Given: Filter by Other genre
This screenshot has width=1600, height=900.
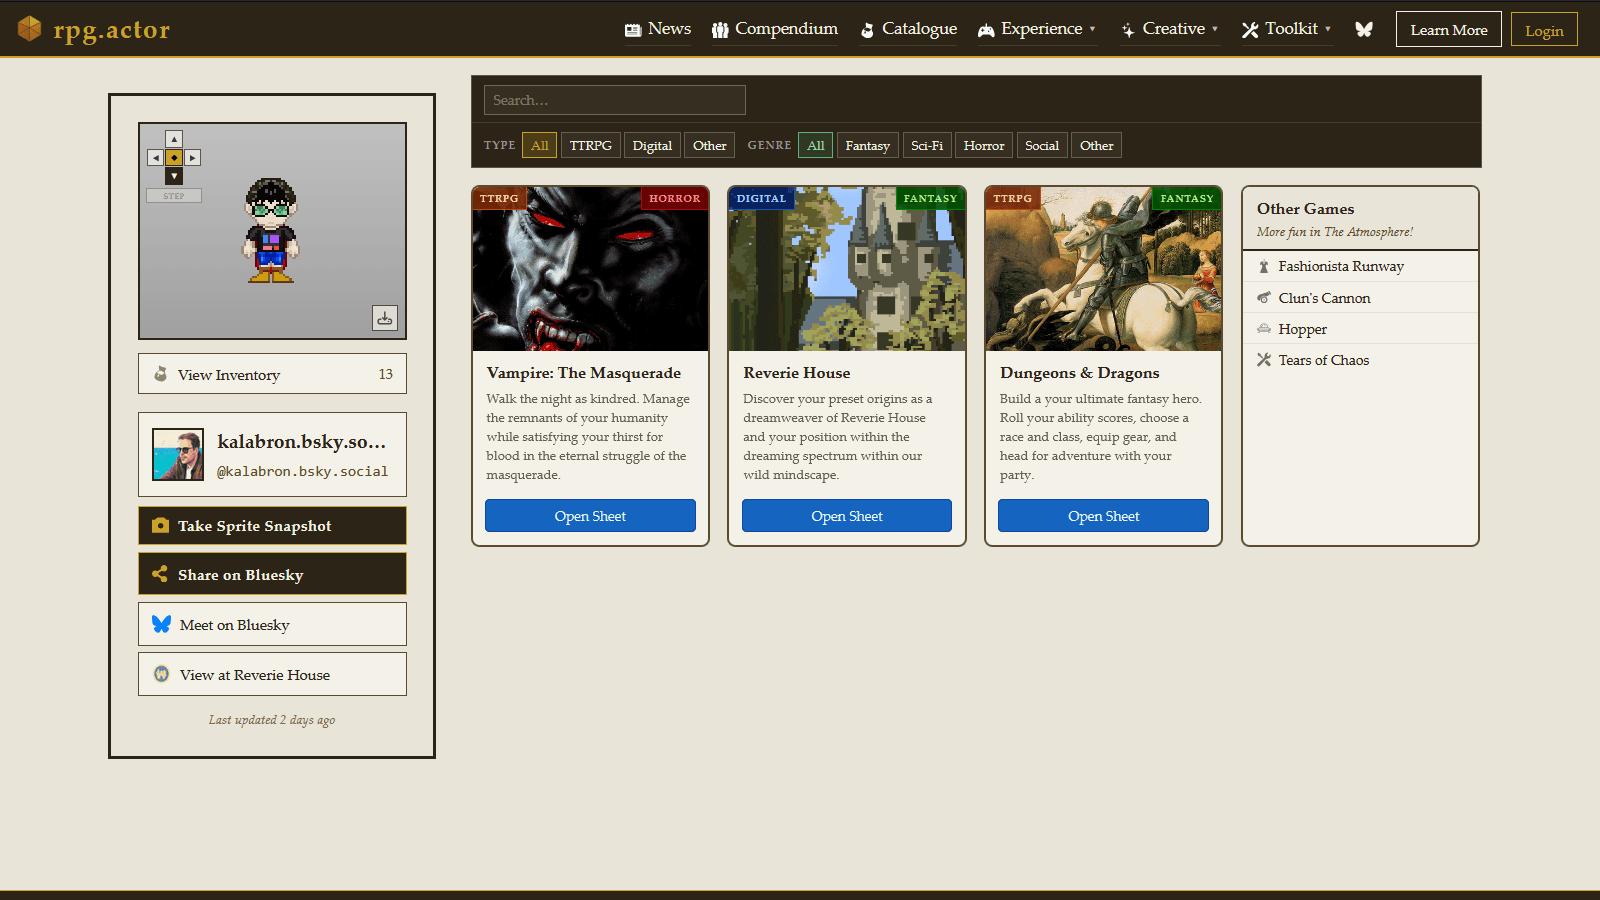Looking at the screenshot, I should [1097, 145].
